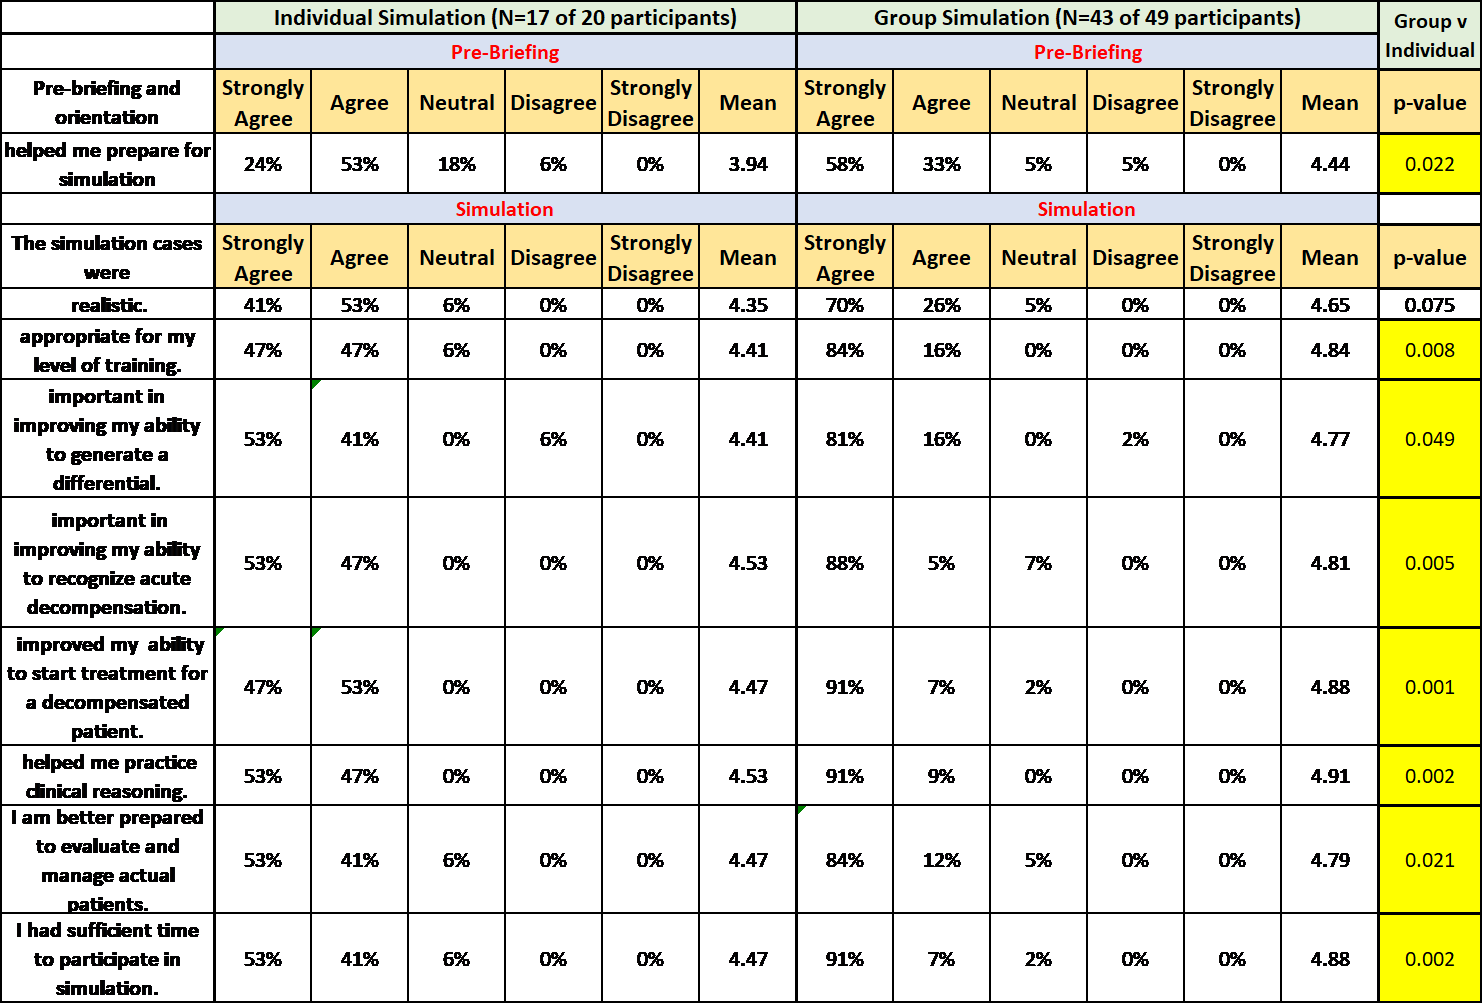Select the yellow cell showing 0.008
This screenshot has height=1004, width=1483.
(1429, 350)
